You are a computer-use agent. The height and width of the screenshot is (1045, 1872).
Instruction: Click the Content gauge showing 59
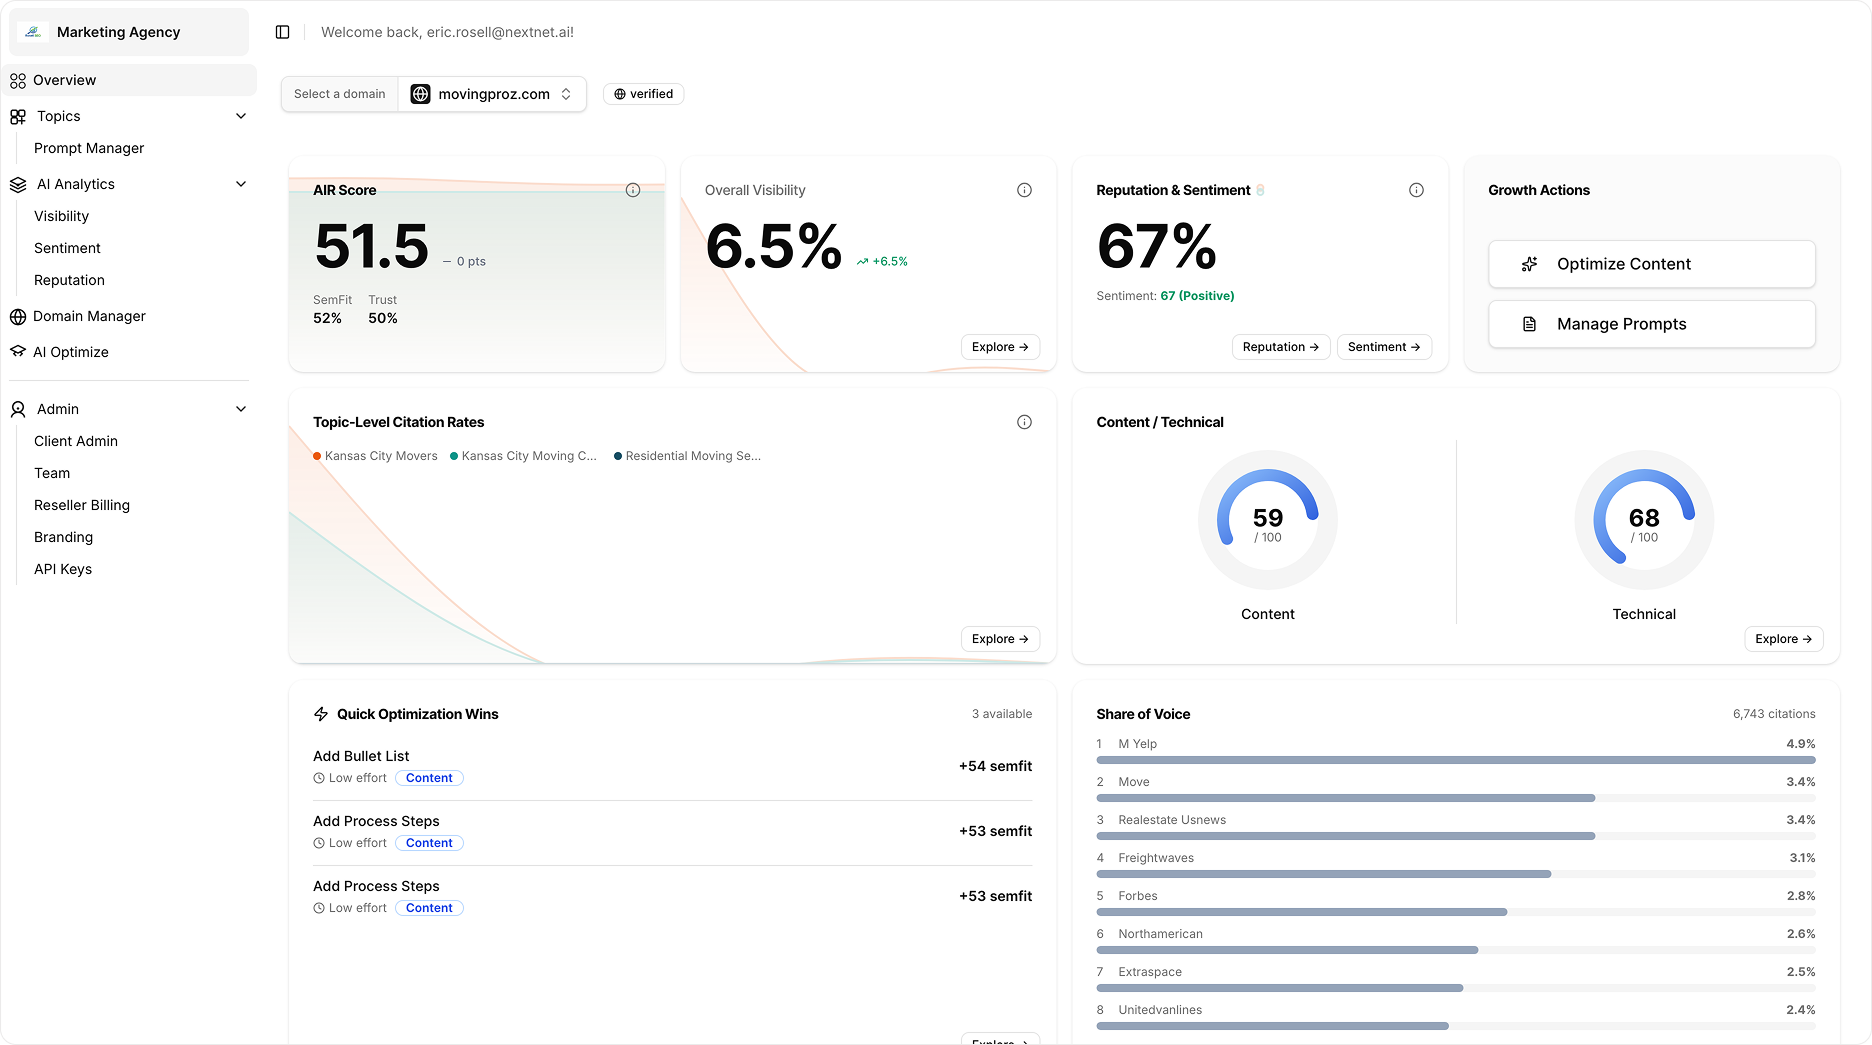click(1267, 520)
